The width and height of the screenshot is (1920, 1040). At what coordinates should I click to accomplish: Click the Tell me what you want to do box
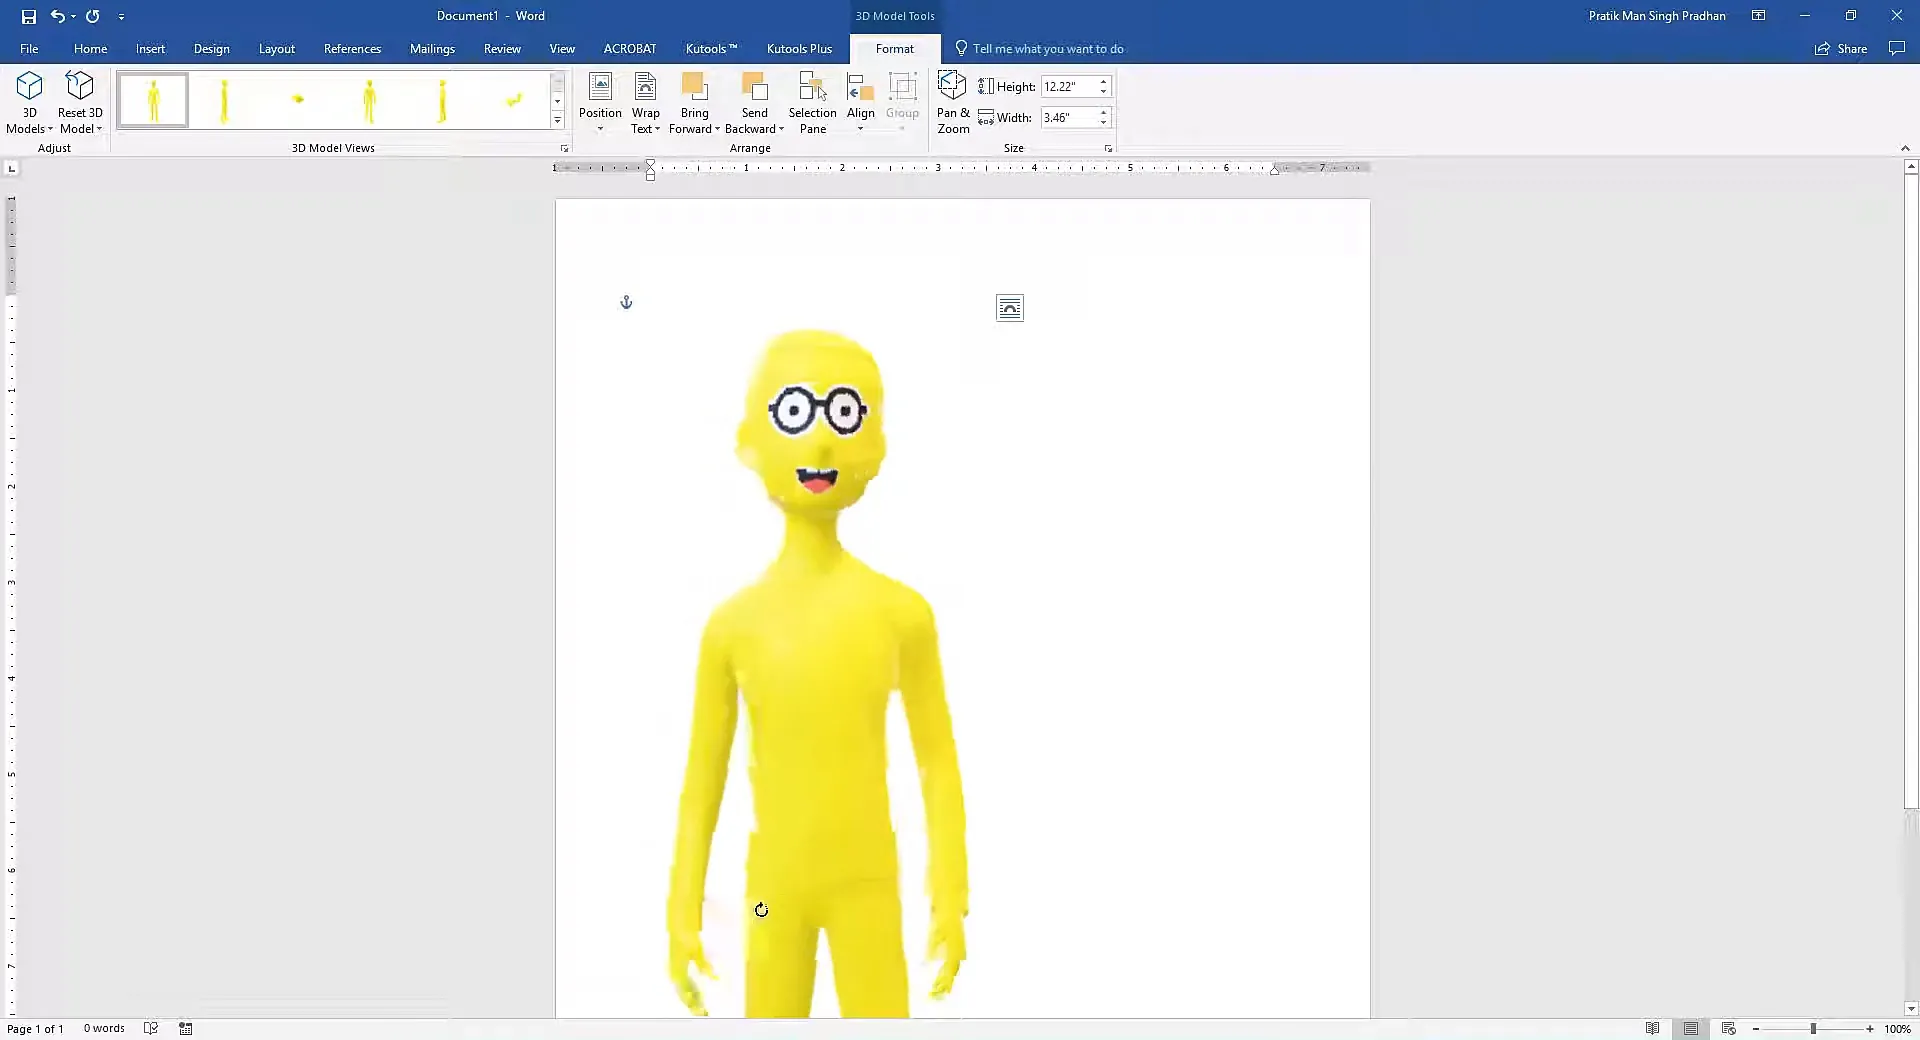(x=1040, y=49)
